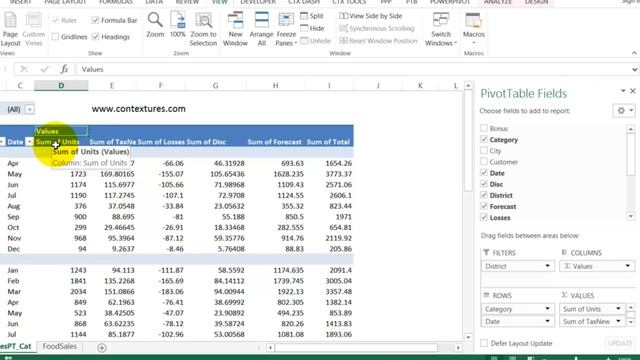Screen dimensions: 640x360
Task: Enable Defer Layout Update
Action: click(x=484, y=343)
